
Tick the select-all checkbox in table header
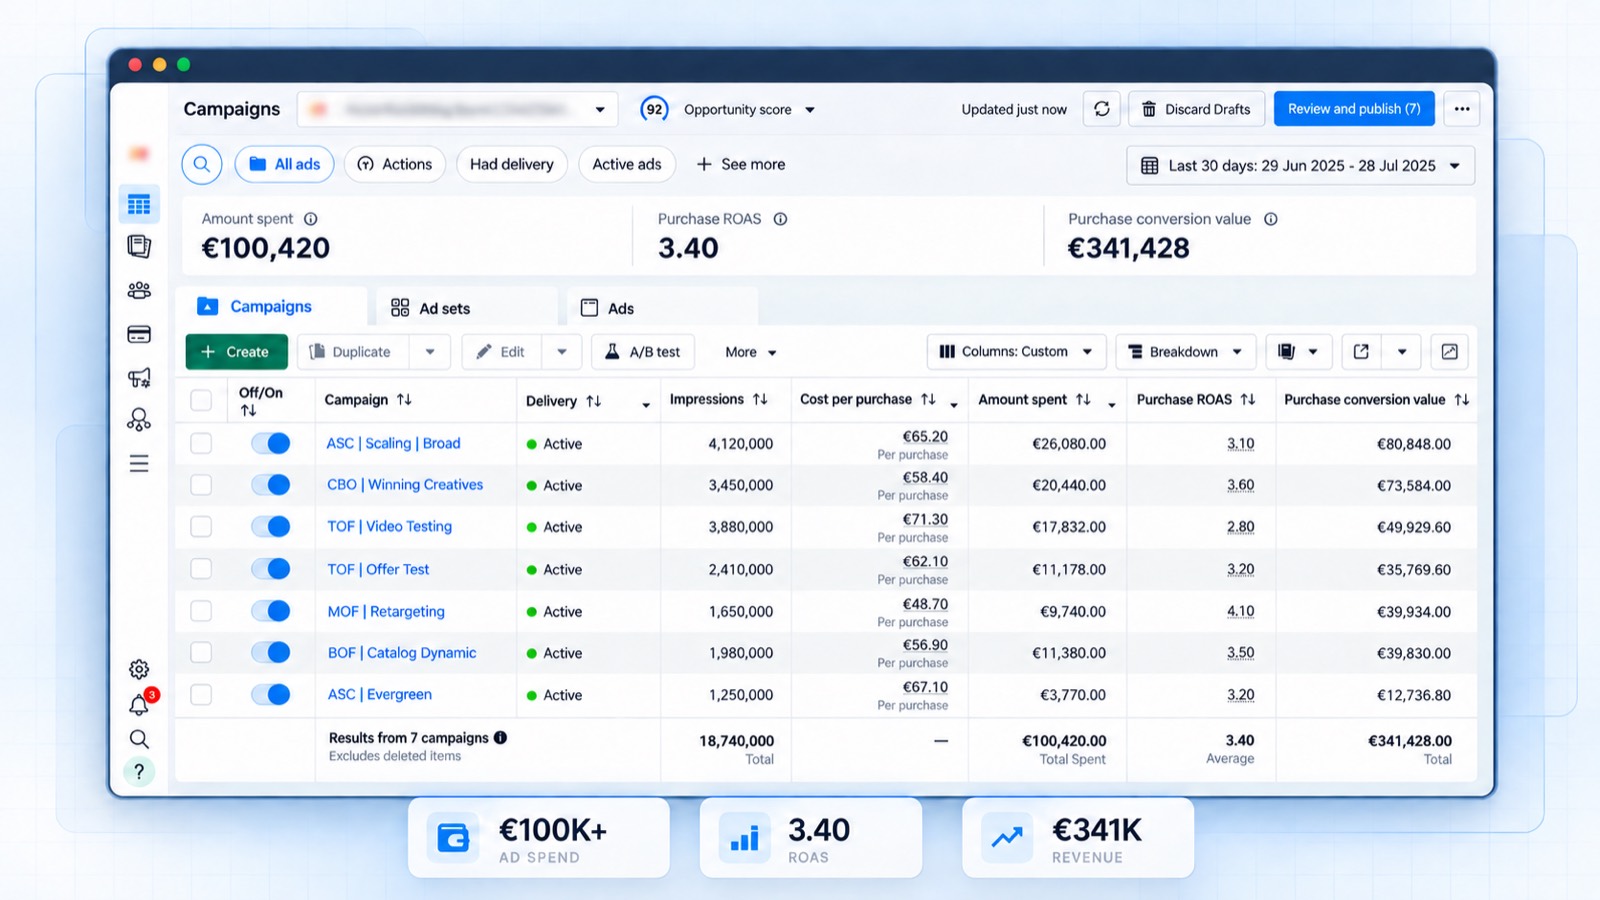[x=201, y=400]
